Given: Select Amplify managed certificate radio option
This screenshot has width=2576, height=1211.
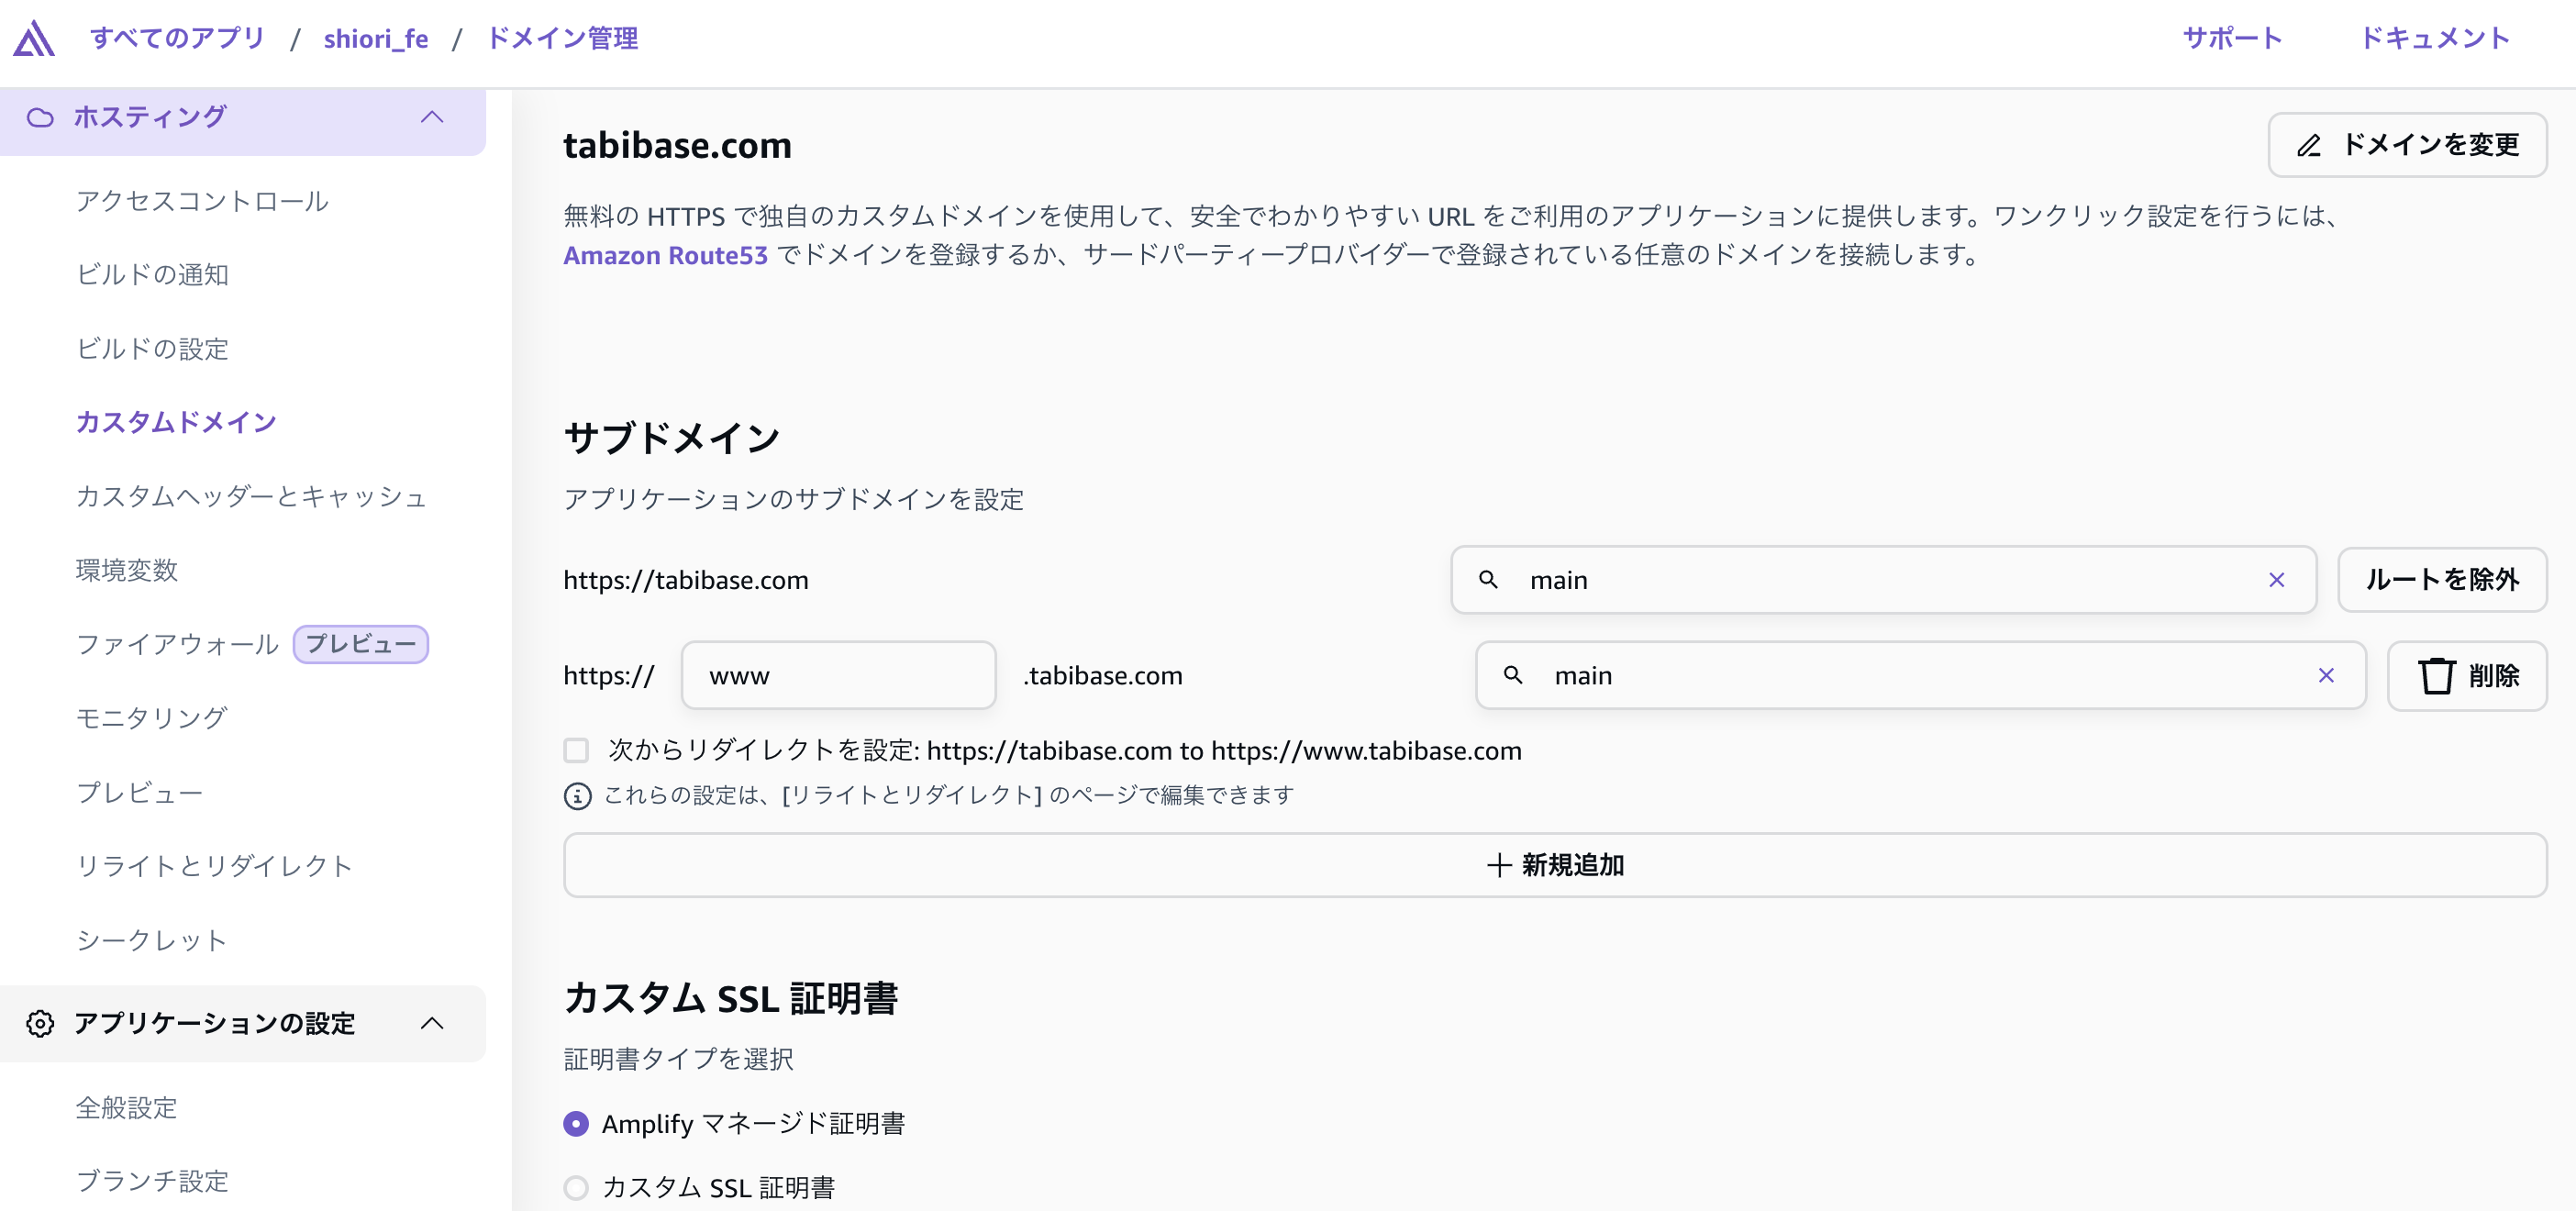Looking at the screenshot, I should (x=576, y=1124).
